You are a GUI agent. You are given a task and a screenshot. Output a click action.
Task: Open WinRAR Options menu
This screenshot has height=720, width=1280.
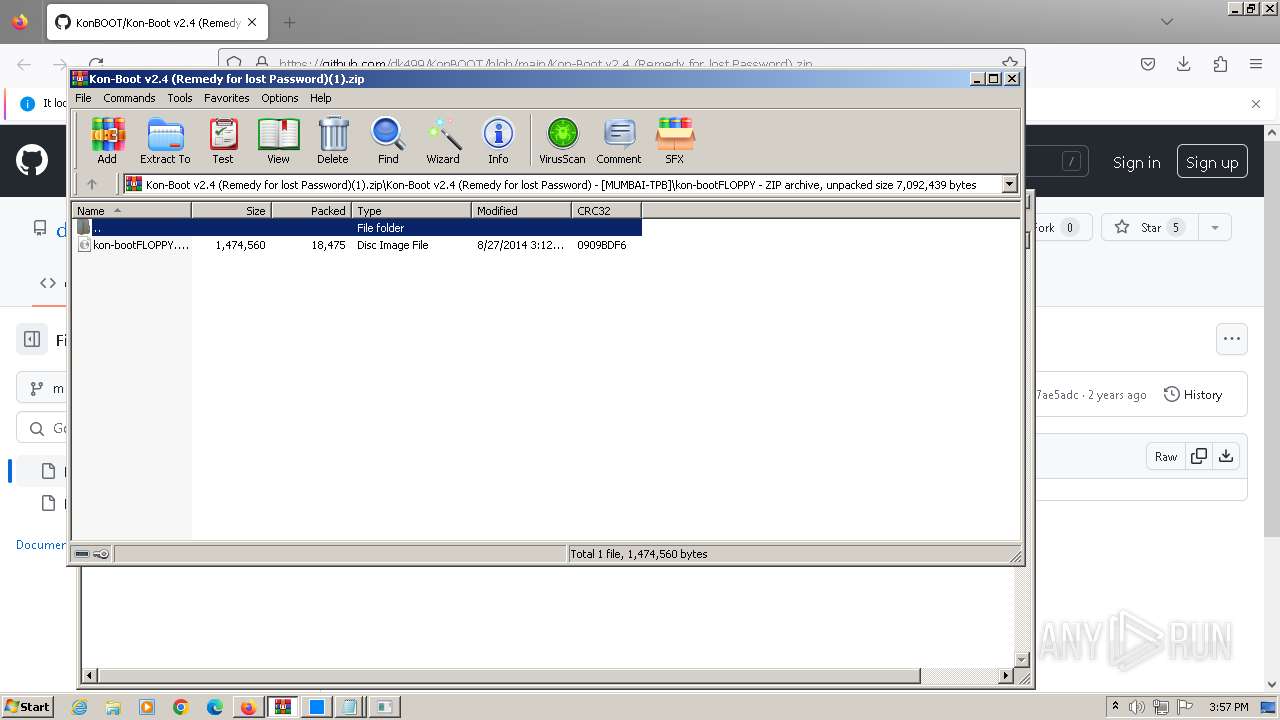coord(280,98)
